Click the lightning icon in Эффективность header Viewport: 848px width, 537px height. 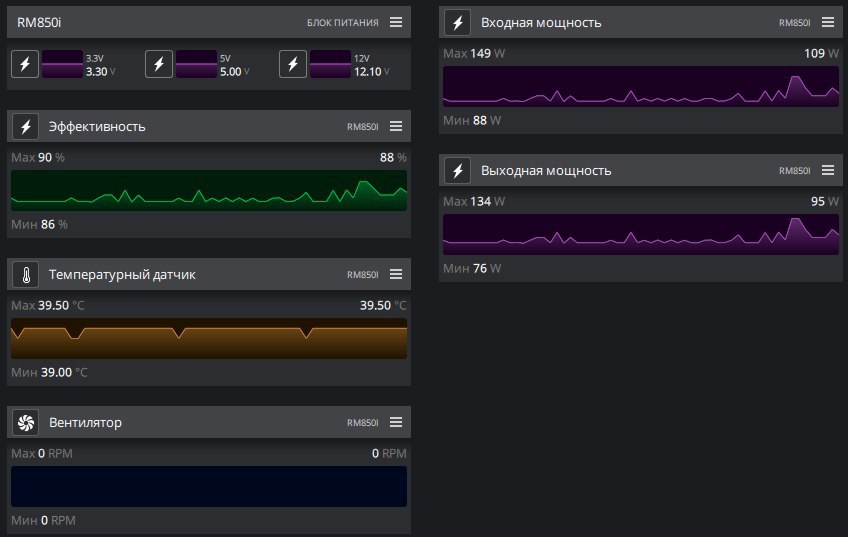[x=26, y=127]
